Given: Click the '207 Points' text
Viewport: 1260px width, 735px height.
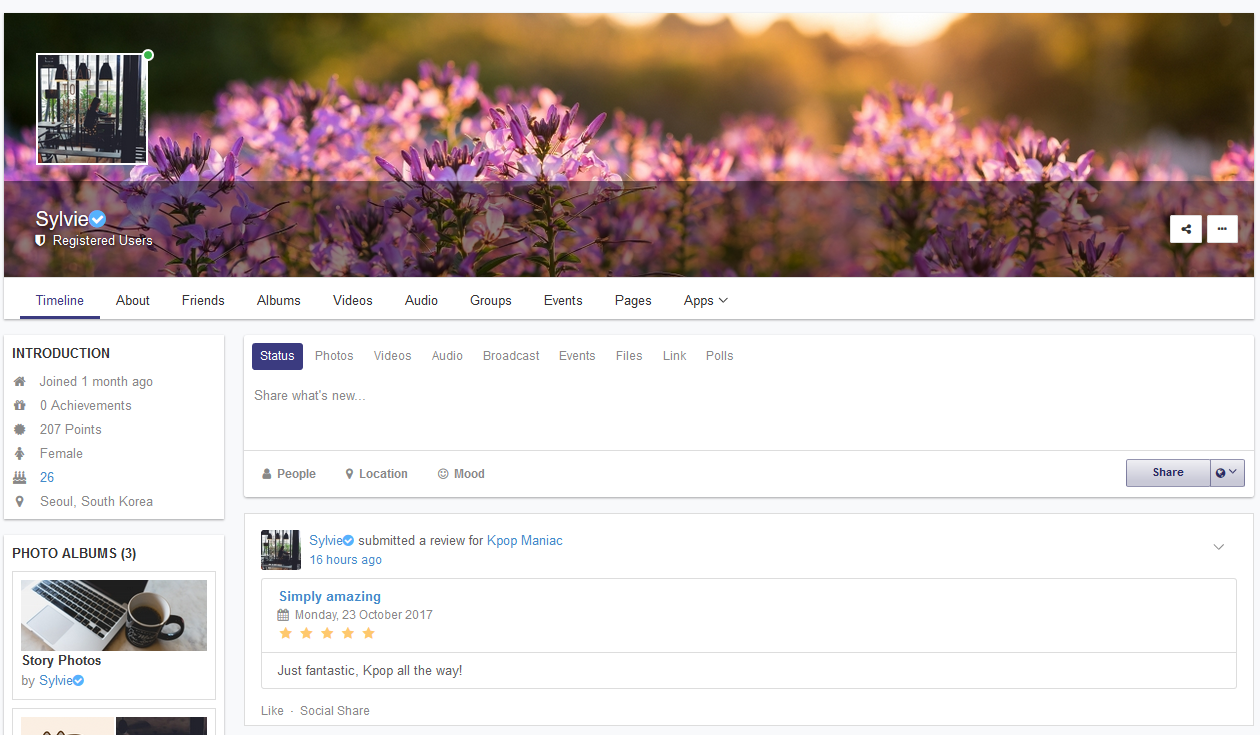Looking at the screenshot, I should click(x=71, y=430).
